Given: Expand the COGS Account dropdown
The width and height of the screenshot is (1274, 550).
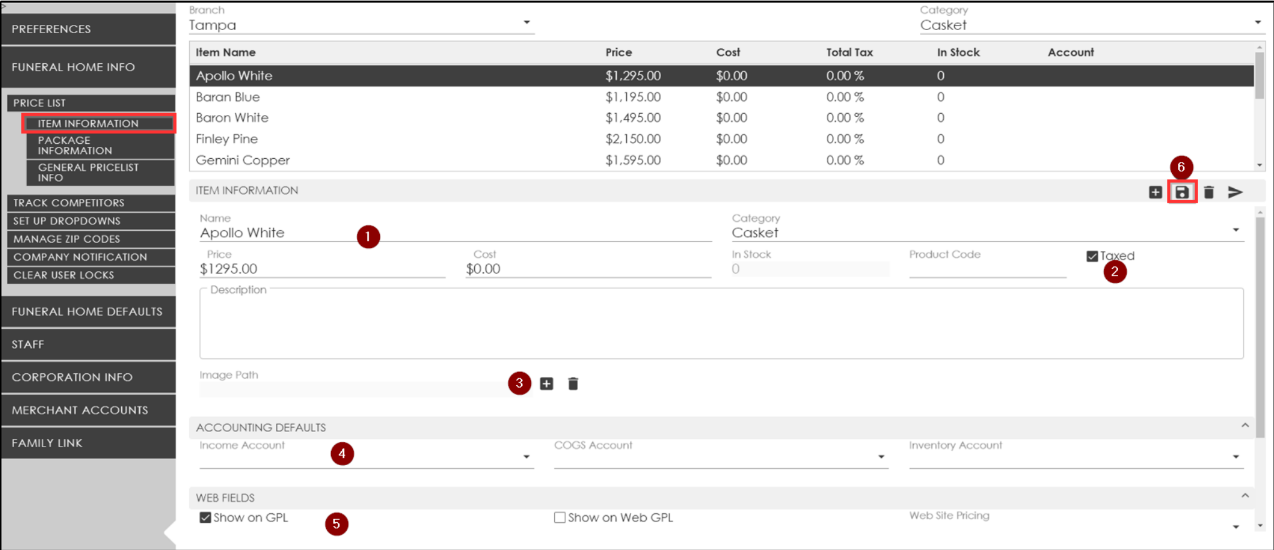Looking at the screenshot, I should (881, 458).
